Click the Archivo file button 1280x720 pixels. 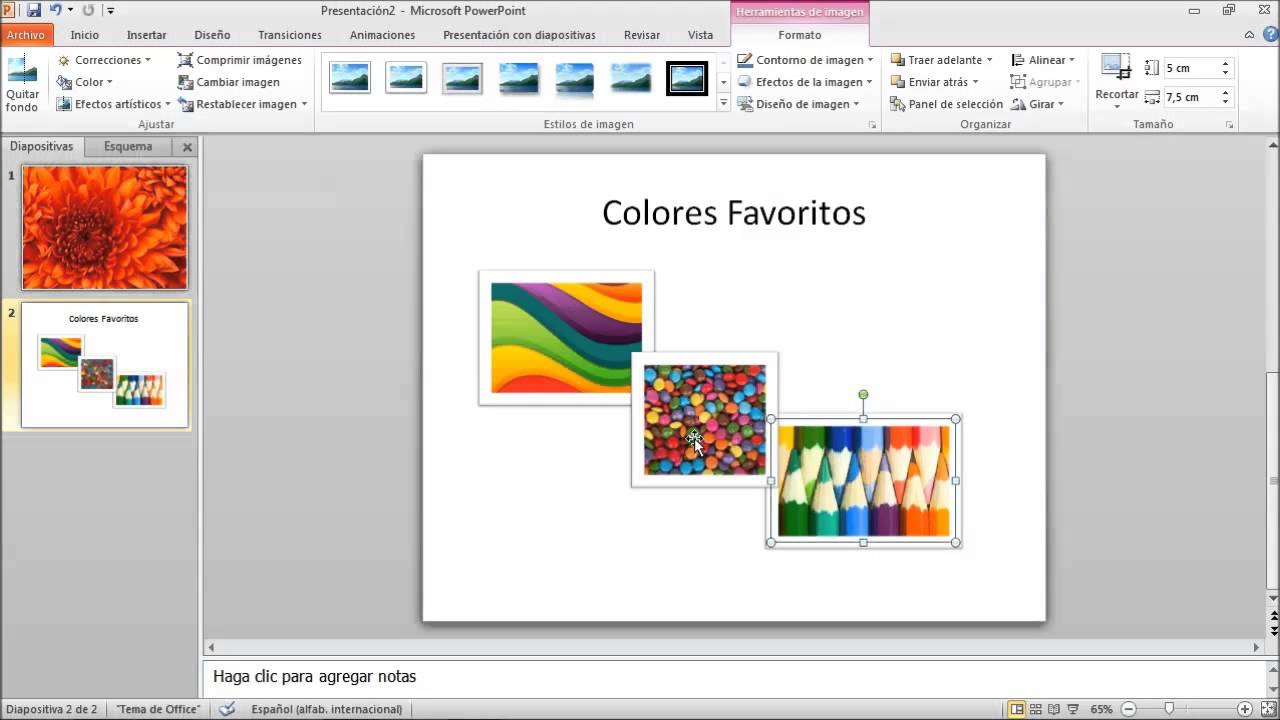click(x=26, y=35)
